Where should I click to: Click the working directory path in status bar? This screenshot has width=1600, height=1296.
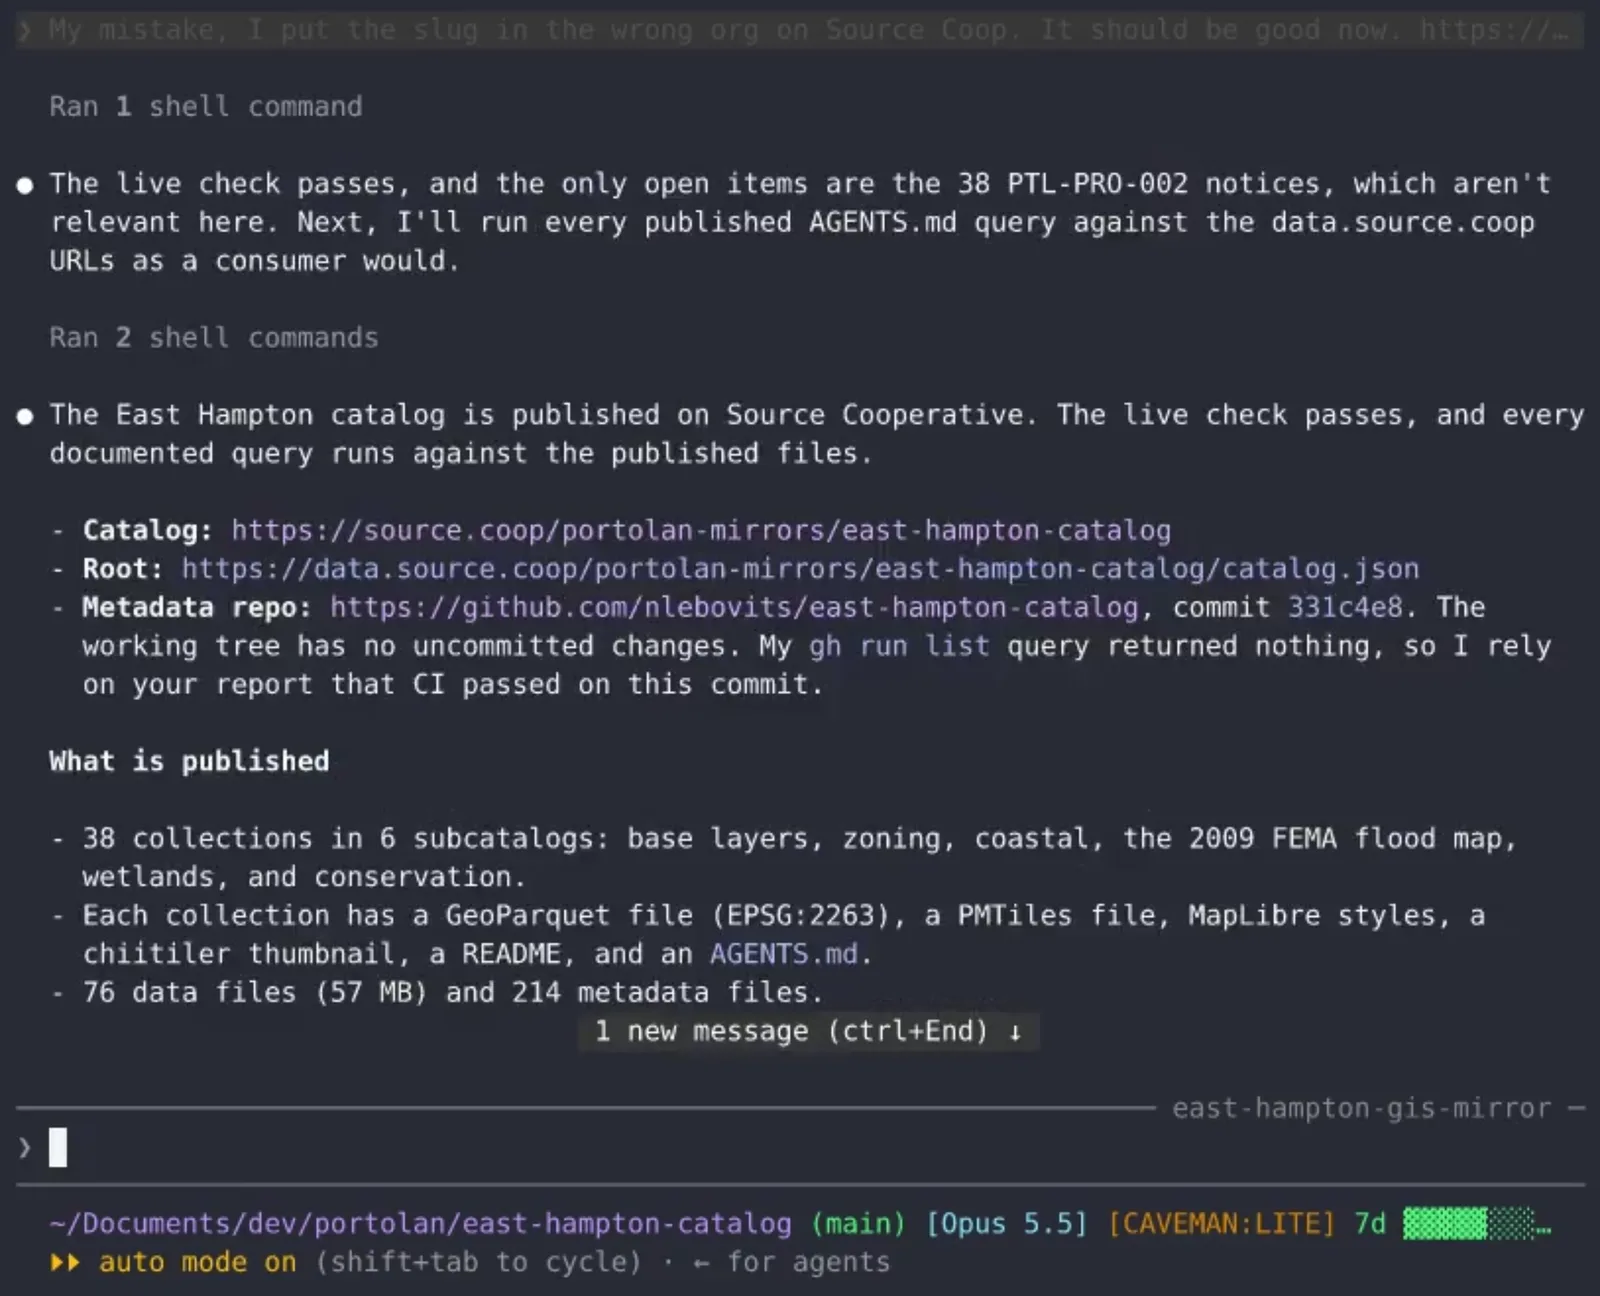(x=420, y=1223)
